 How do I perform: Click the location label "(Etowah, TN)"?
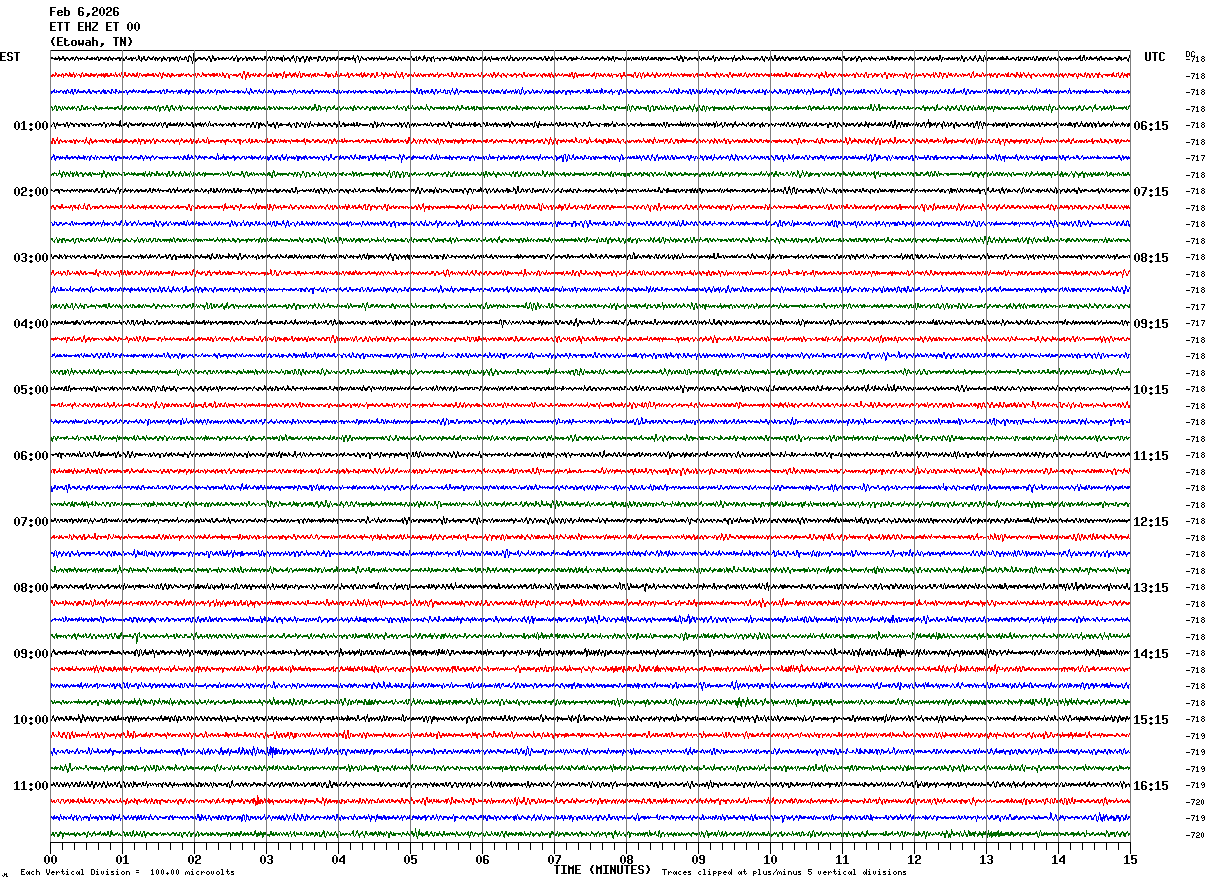[x=91, y=42]
